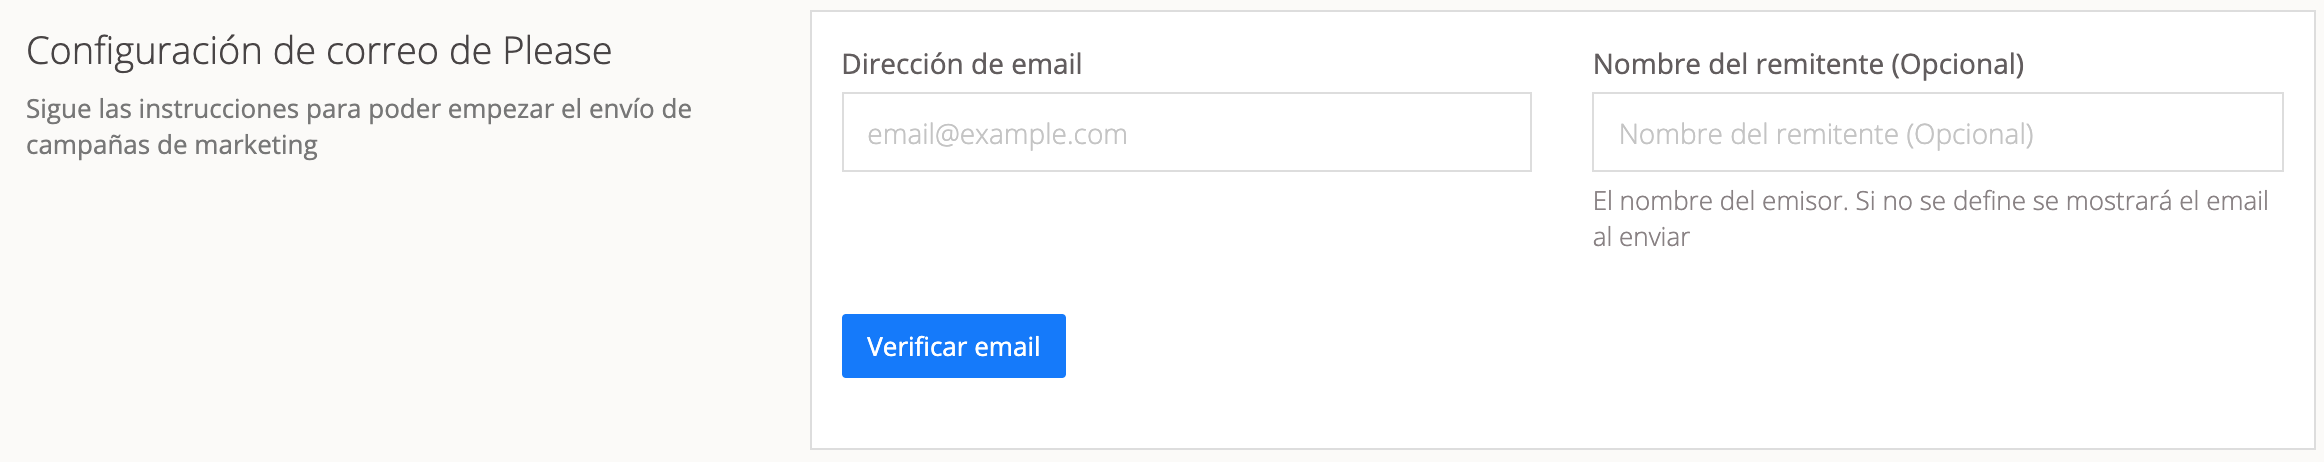
Task: Click the "Nombre del remitente (Opcional)" label
Action: click(1807, 64)
